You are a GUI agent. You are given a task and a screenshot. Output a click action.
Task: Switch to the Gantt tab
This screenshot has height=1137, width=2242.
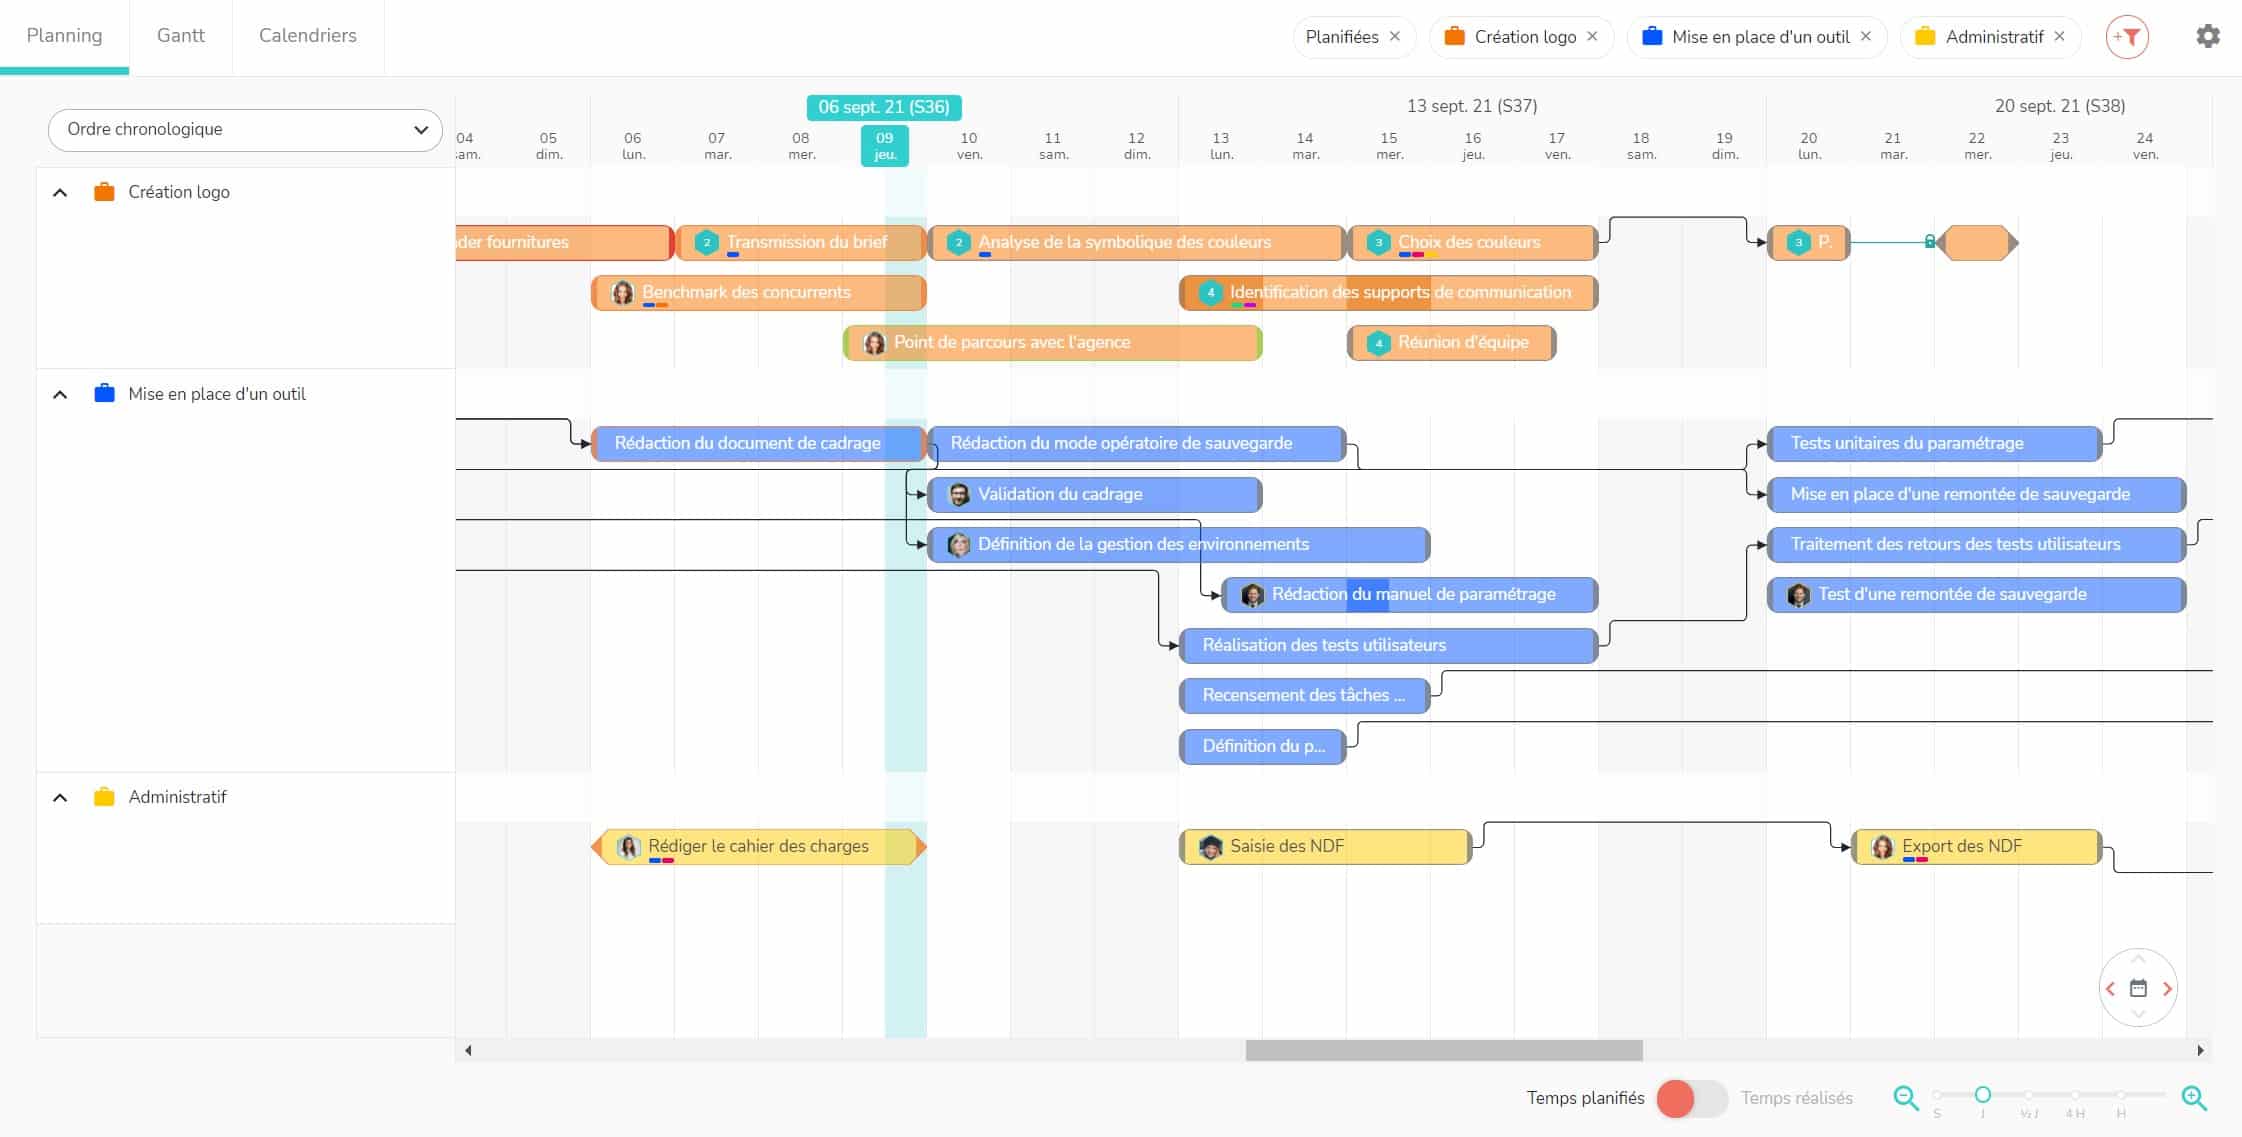pyautogui.click(x=181, y=35)
